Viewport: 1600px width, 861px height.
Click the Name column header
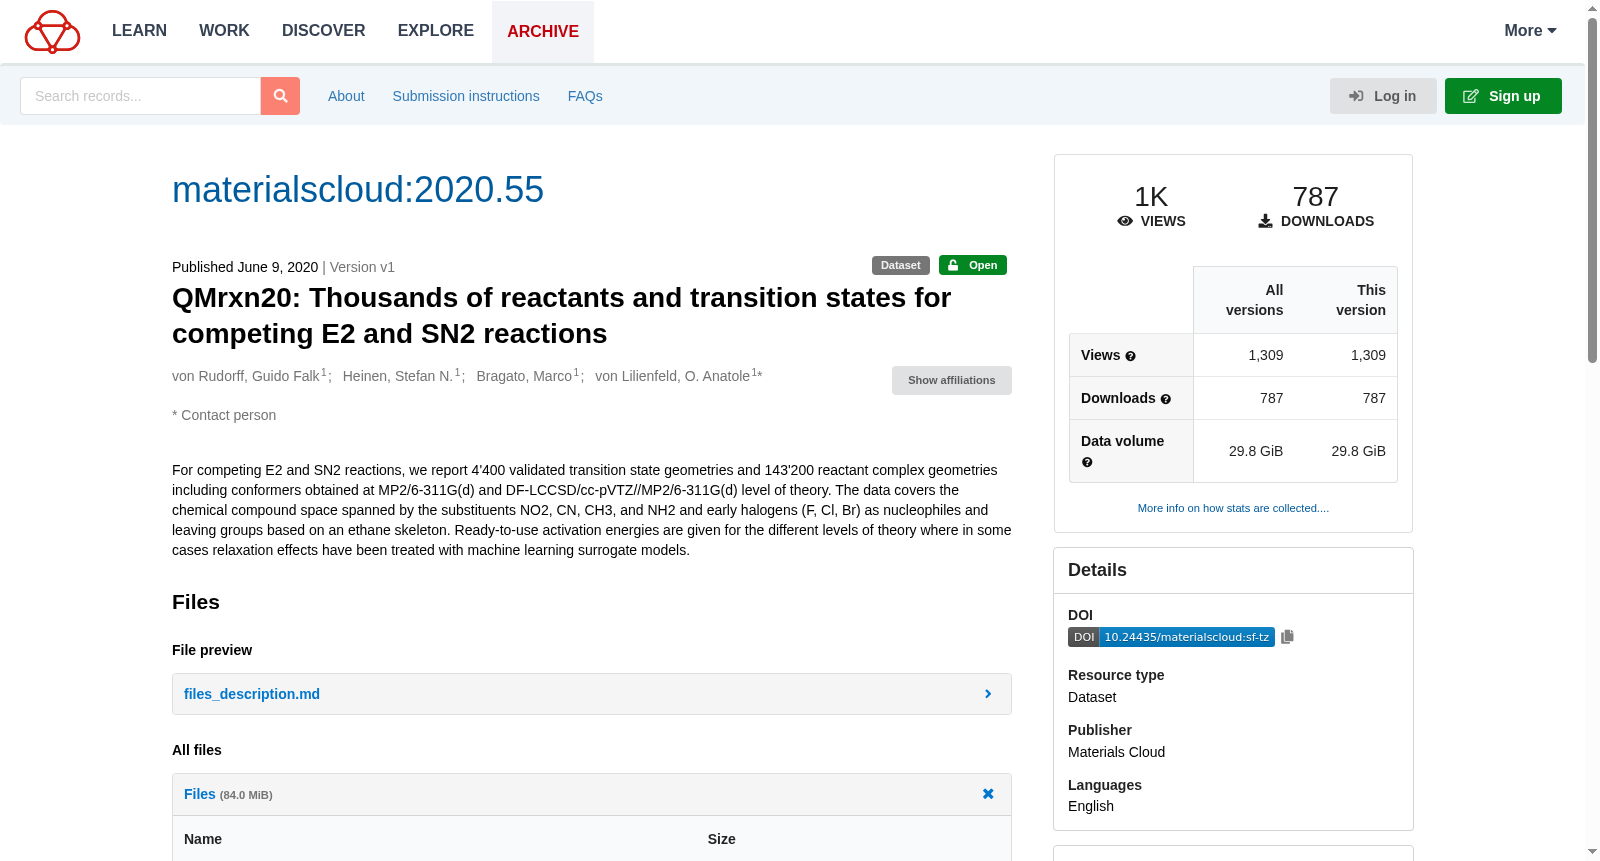point(203,839)
